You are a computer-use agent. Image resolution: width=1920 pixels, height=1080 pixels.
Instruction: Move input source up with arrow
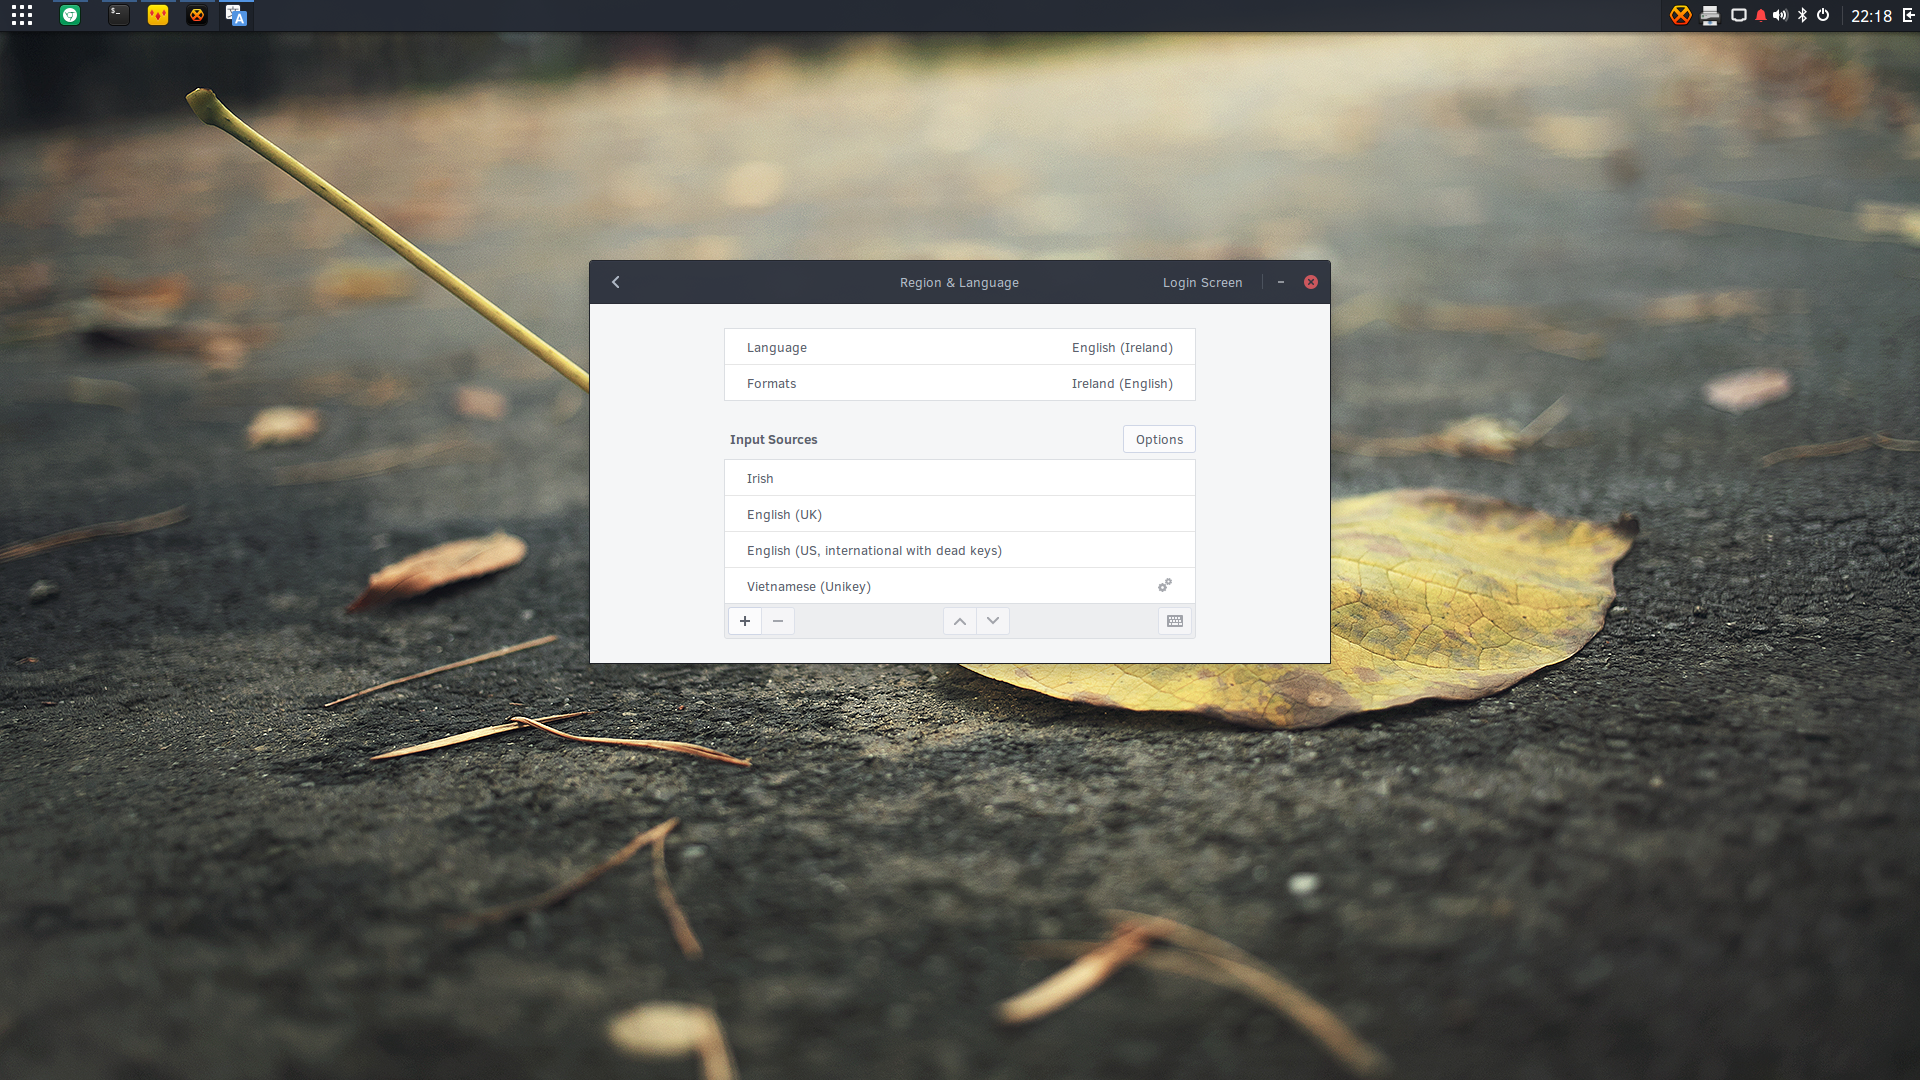[960, 621]
